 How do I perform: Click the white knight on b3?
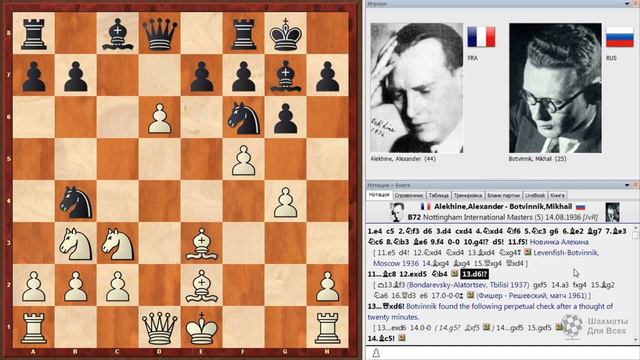(x=76, y=244)
